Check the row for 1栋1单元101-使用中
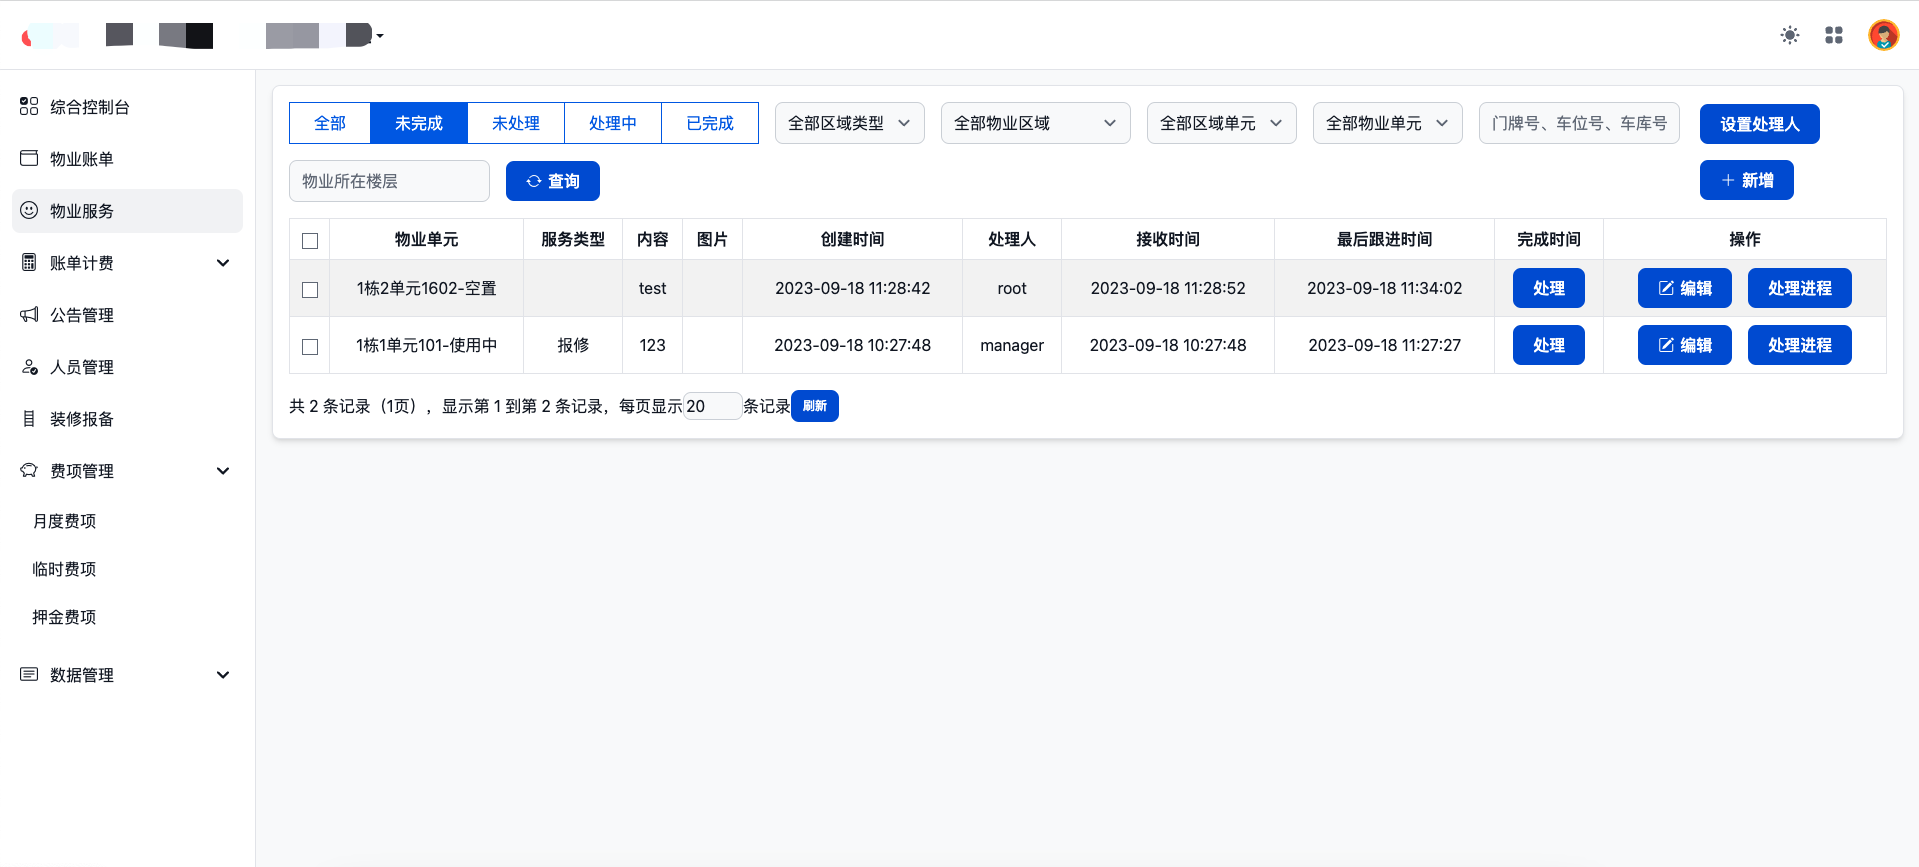The image size is (1919, 867). [310, 347]
